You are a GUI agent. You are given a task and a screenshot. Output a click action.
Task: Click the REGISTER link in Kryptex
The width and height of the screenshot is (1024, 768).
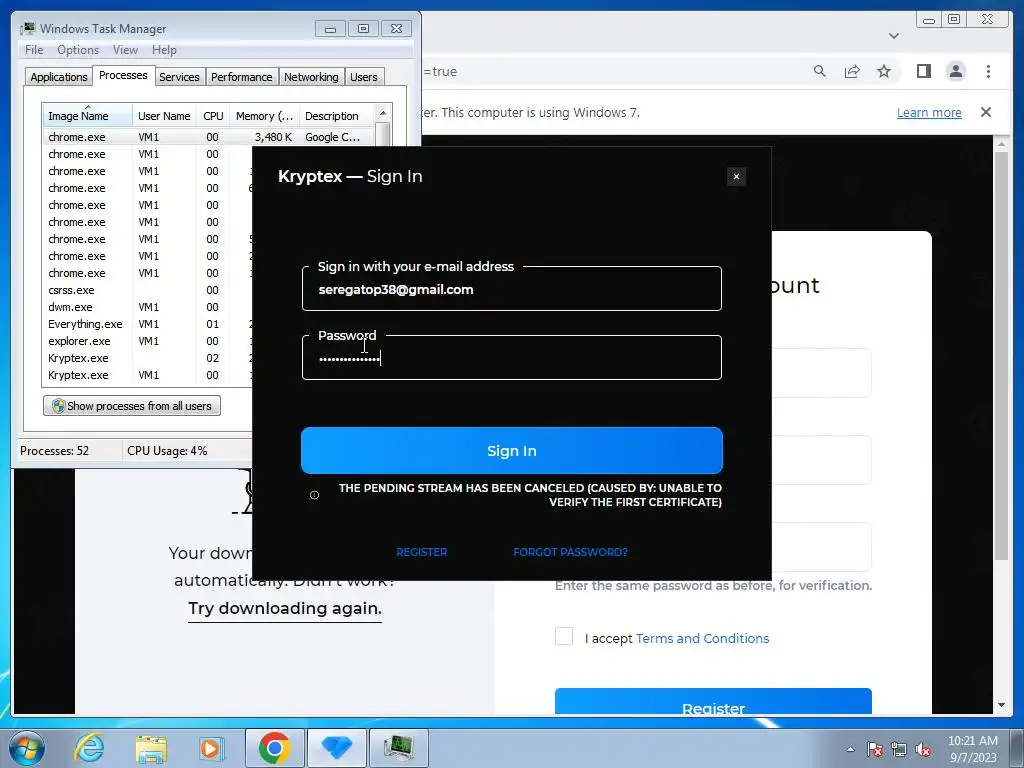(422, 552)
